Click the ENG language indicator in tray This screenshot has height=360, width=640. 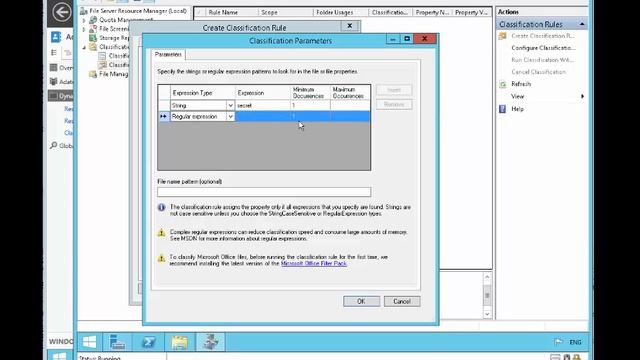coord(576,342)
